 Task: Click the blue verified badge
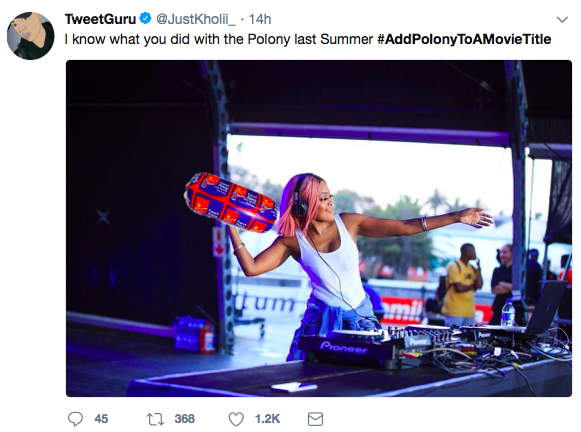pyautogui.click(x=145, y=18)
